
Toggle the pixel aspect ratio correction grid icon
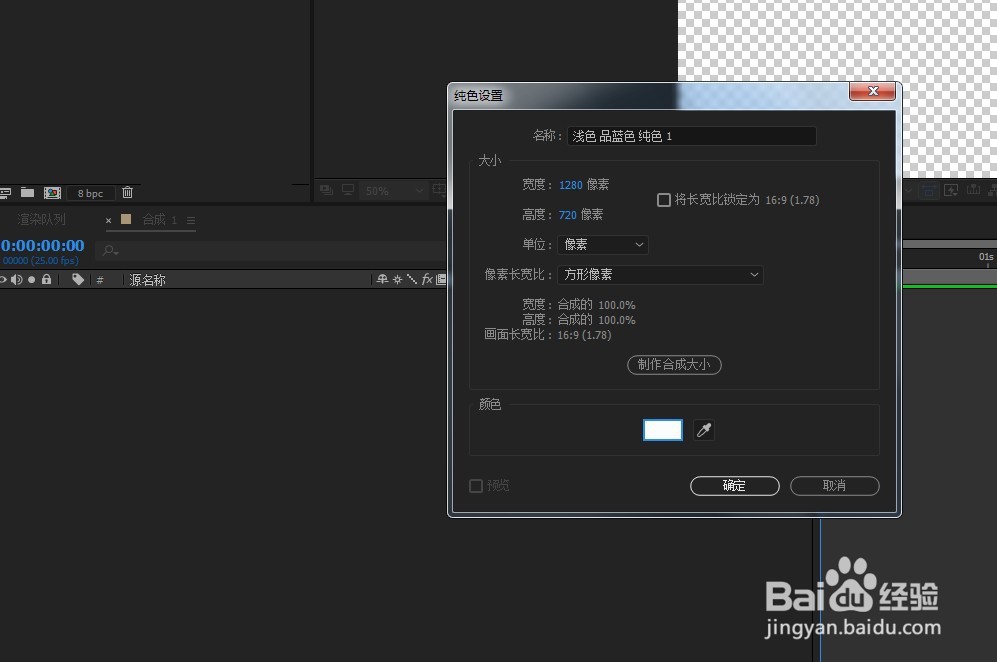tap(929, 190)
